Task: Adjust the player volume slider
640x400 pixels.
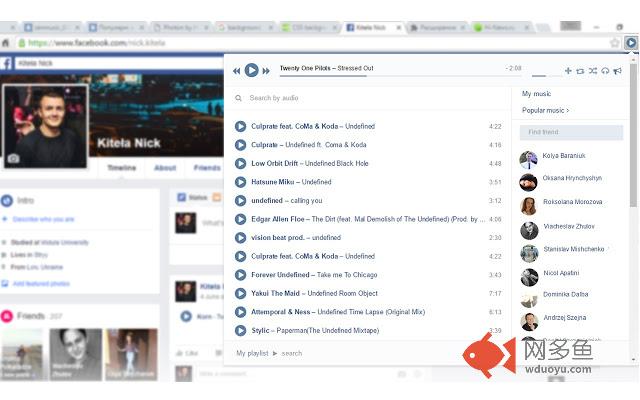Action: click(x=546, y=76)
